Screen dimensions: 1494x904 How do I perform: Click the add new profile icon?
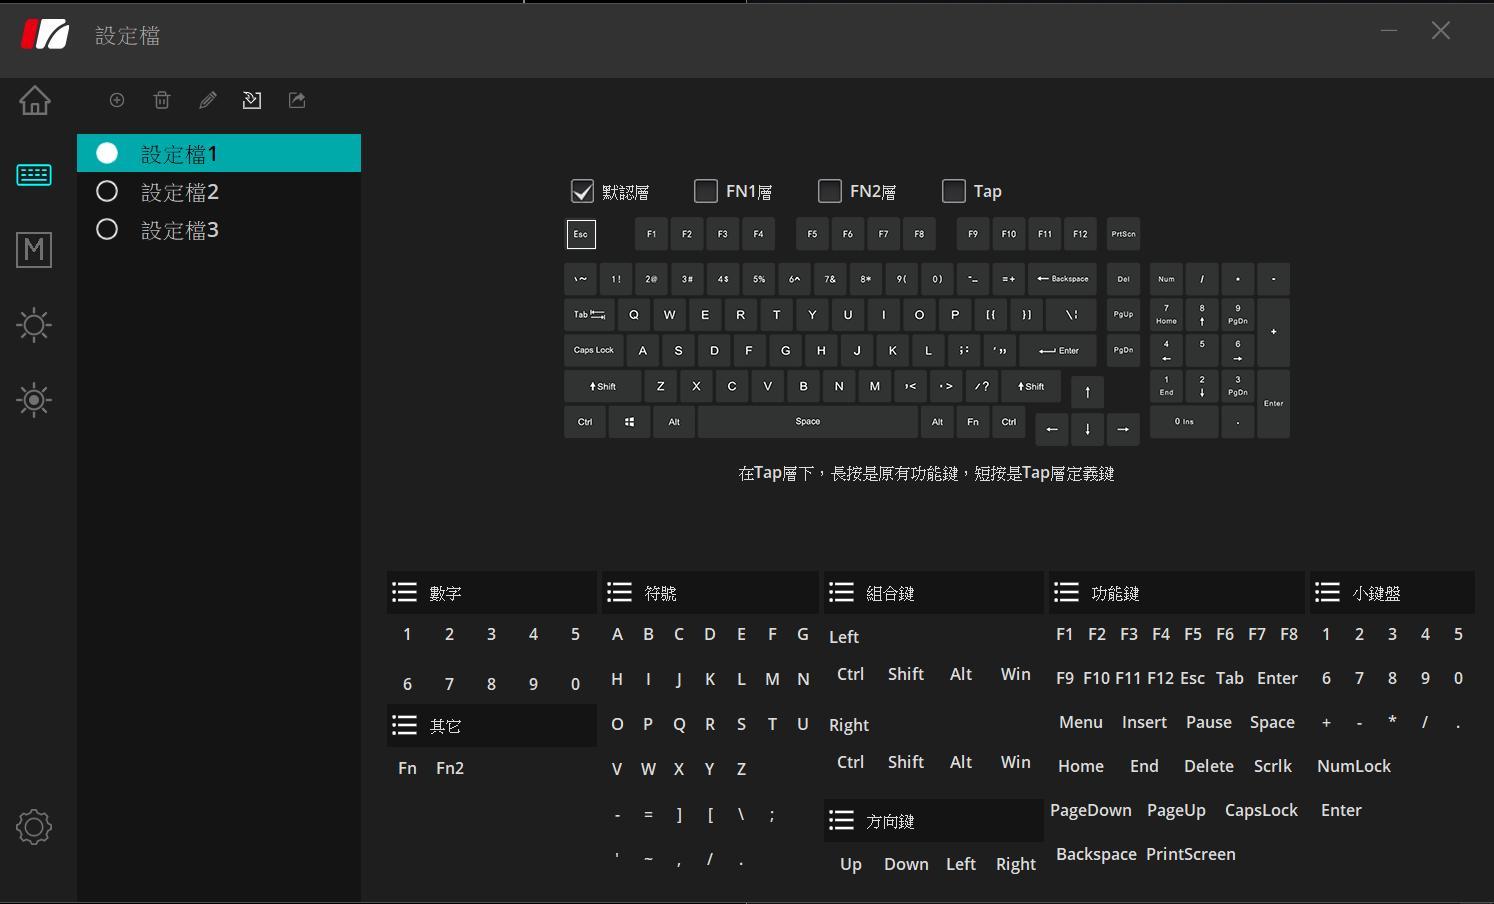click(117, 100)
